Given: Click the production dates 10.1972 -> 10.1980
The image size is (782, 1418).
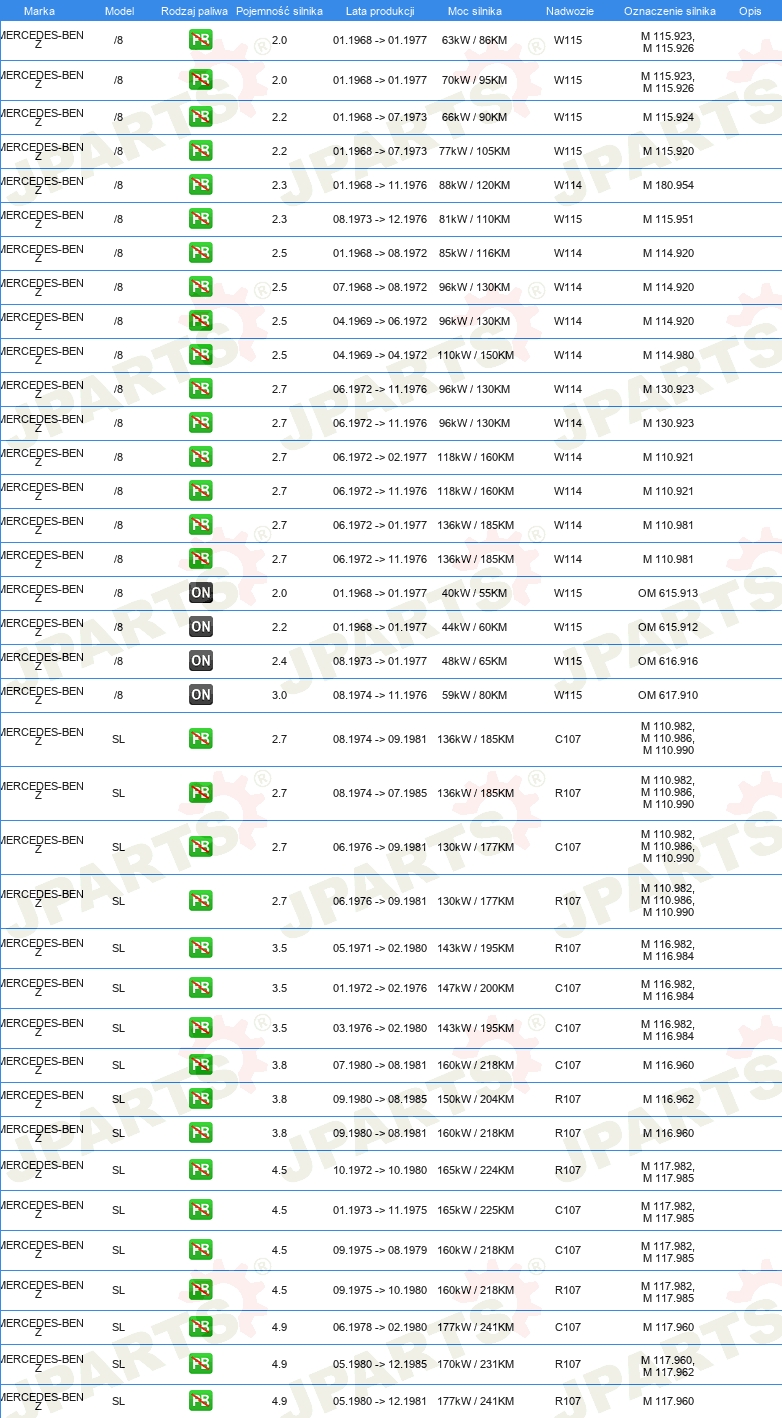Looking at the screenshot, I should [x=380, y=1171].
